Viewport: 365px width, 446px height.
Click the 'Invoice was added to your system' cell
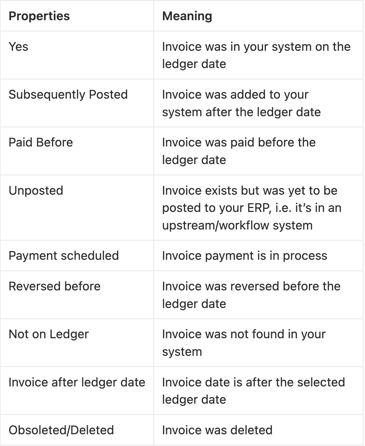pyautogui.click(x=258, y=103)
